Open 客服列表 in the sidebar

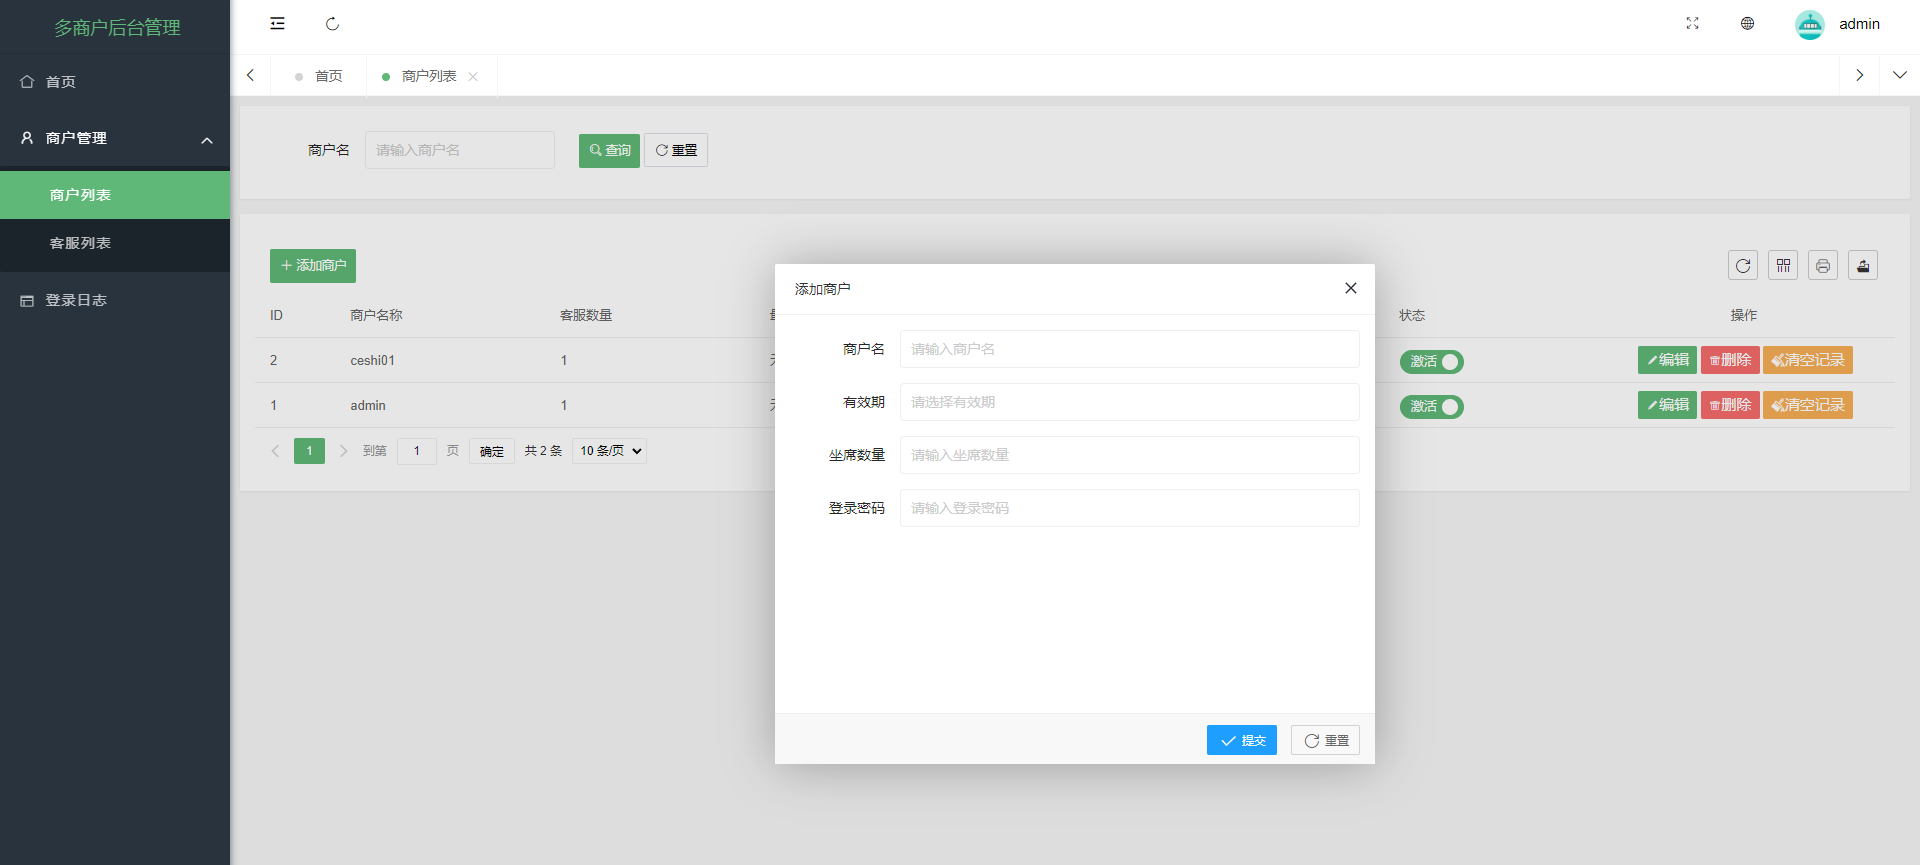[115, 243]
